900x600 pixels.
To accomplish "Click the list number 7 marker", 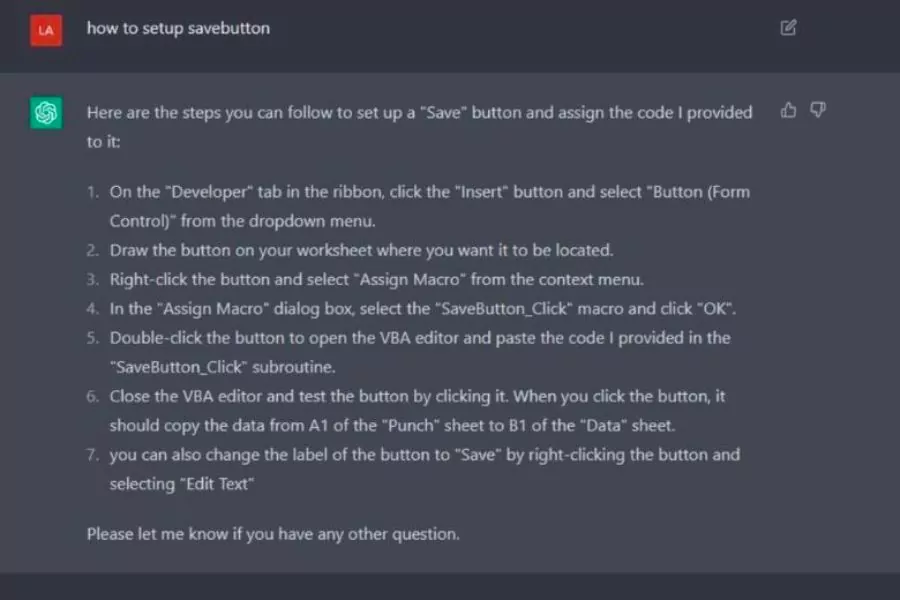I will (93, 455).
